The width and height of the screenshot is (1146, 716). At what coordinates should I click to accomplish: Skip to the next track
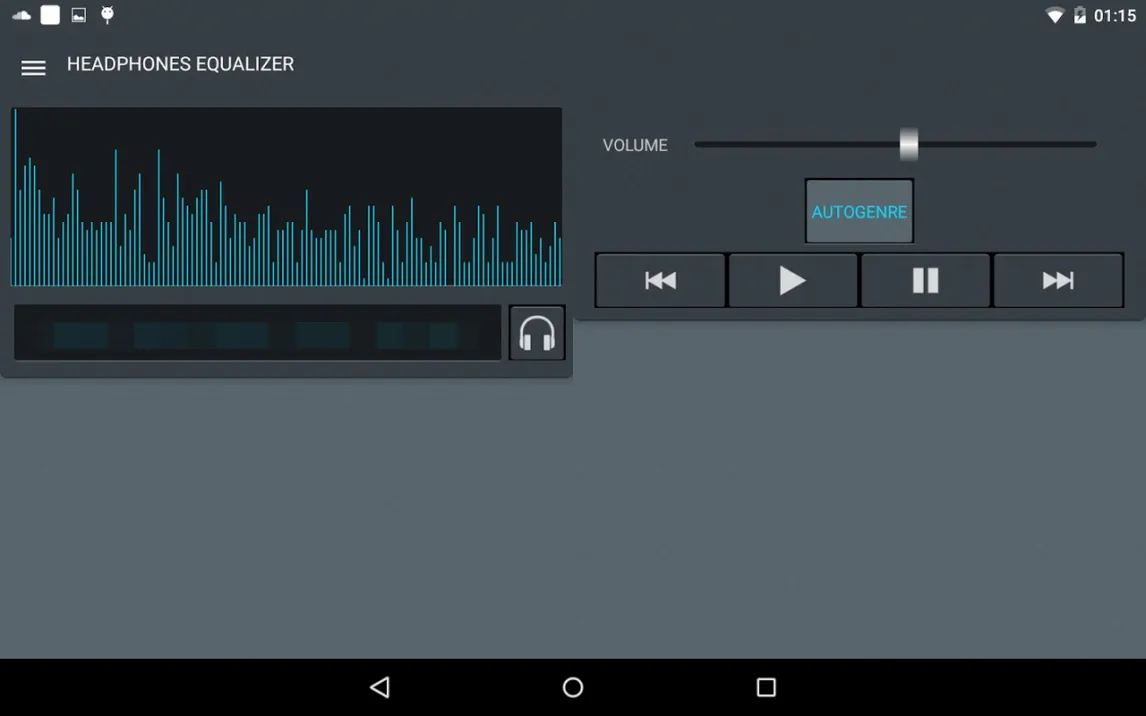tap(1058, 281)
